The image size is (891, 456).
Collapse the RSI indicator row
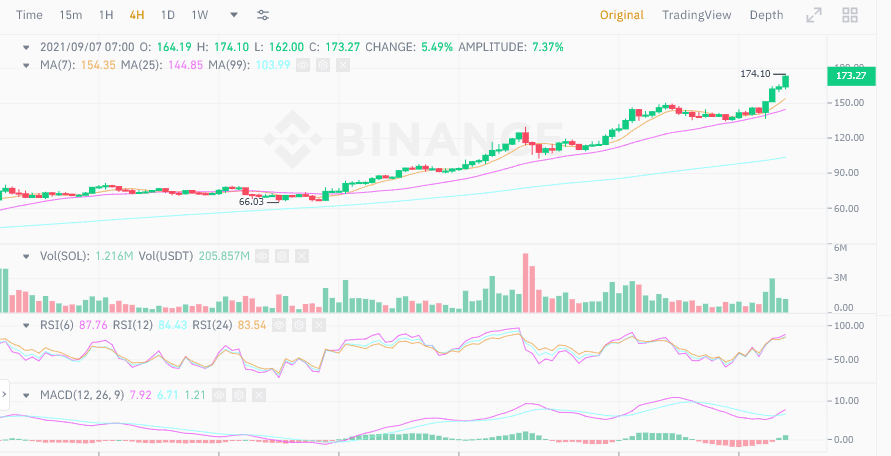[26, 326]
